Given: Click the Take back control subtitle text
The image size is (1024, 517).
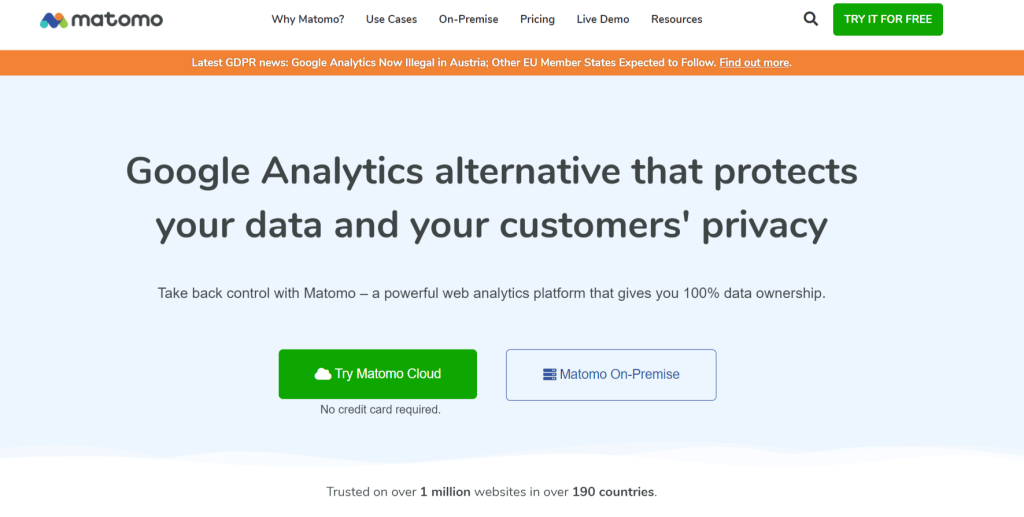Looking at the screenshot, I should (491, 294).
